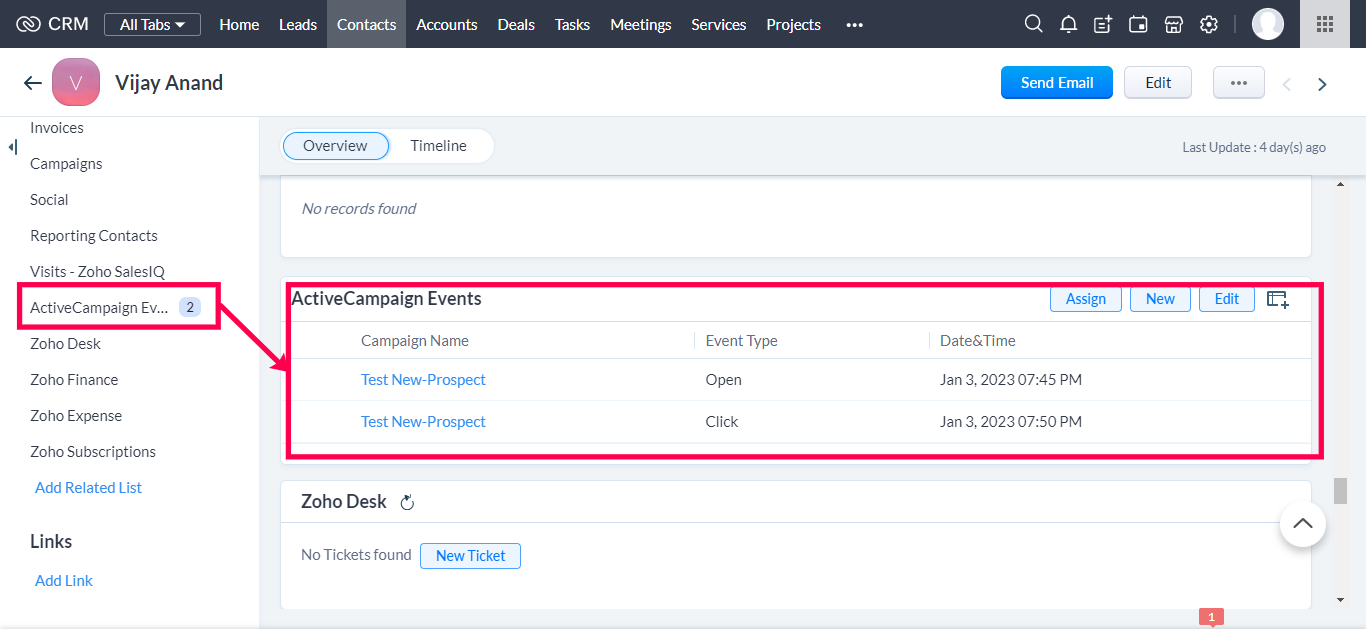Viewport: 1366px width, 629px height.
Task: Click the contact Edit button in header
Action: point(1158,83)
